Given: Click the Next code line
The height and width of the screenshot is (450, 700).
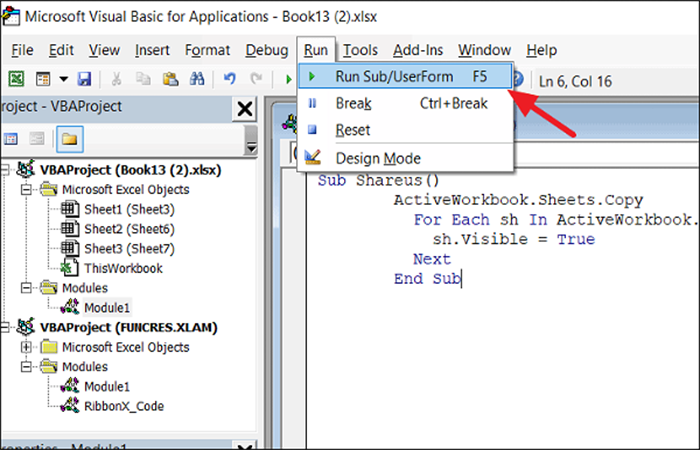Looking at the screenshot, I should (x=432, y=259).
